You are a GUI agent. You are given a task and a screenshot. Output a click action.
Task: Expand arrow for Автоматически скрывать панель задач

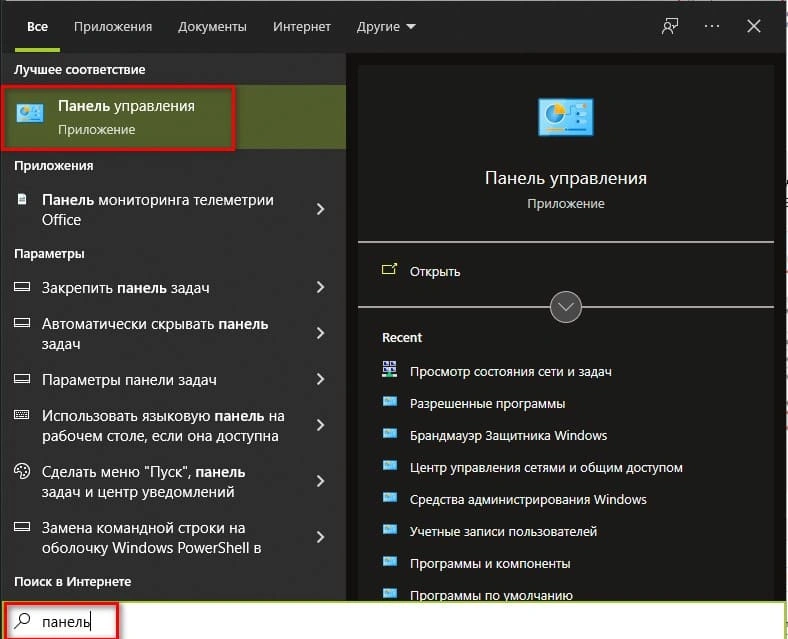[x=321, y=333]
